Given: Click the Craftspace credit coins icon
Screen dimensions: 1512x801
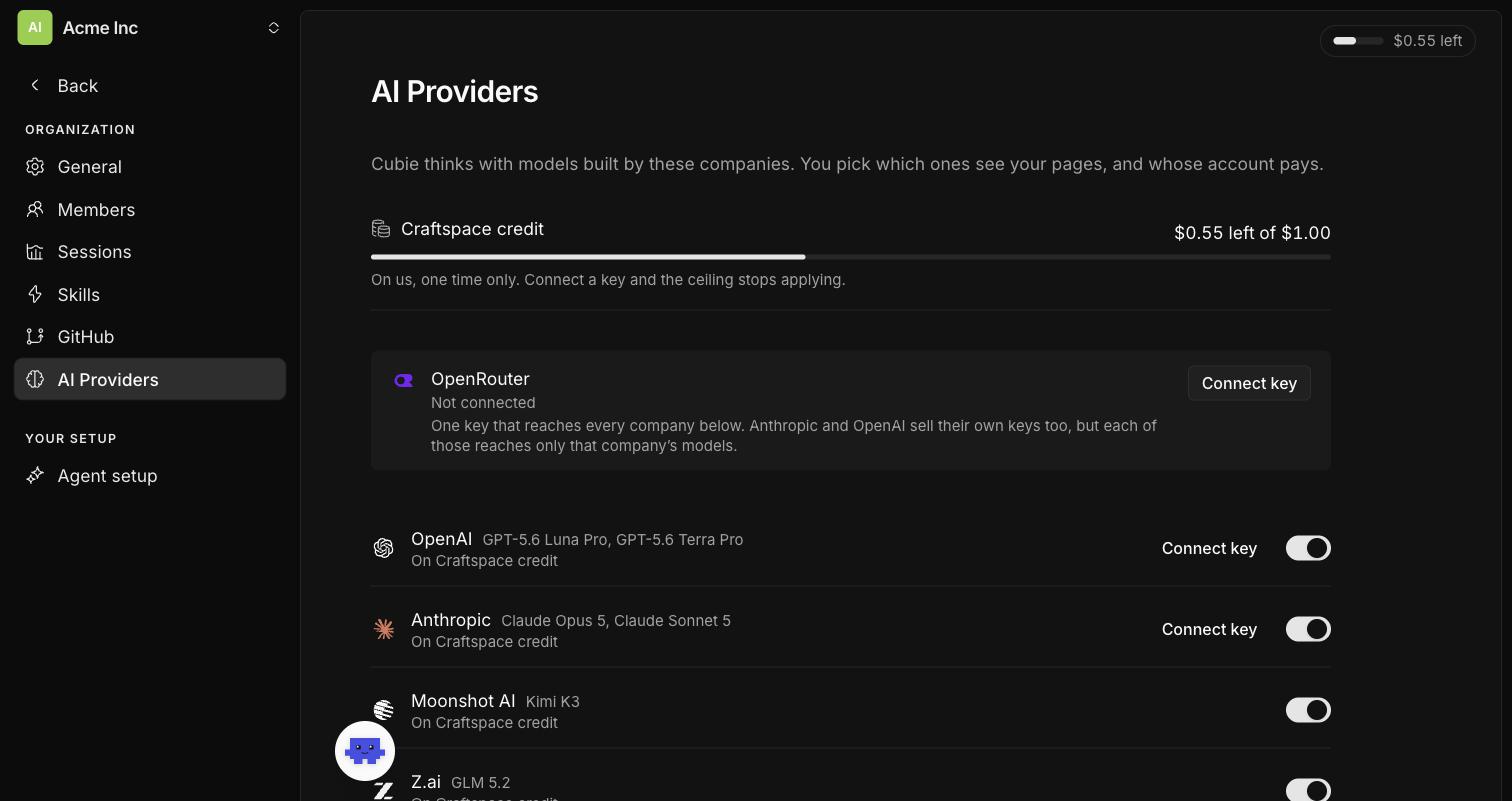Looking at the screenshot, I should (x=381, y=229).
